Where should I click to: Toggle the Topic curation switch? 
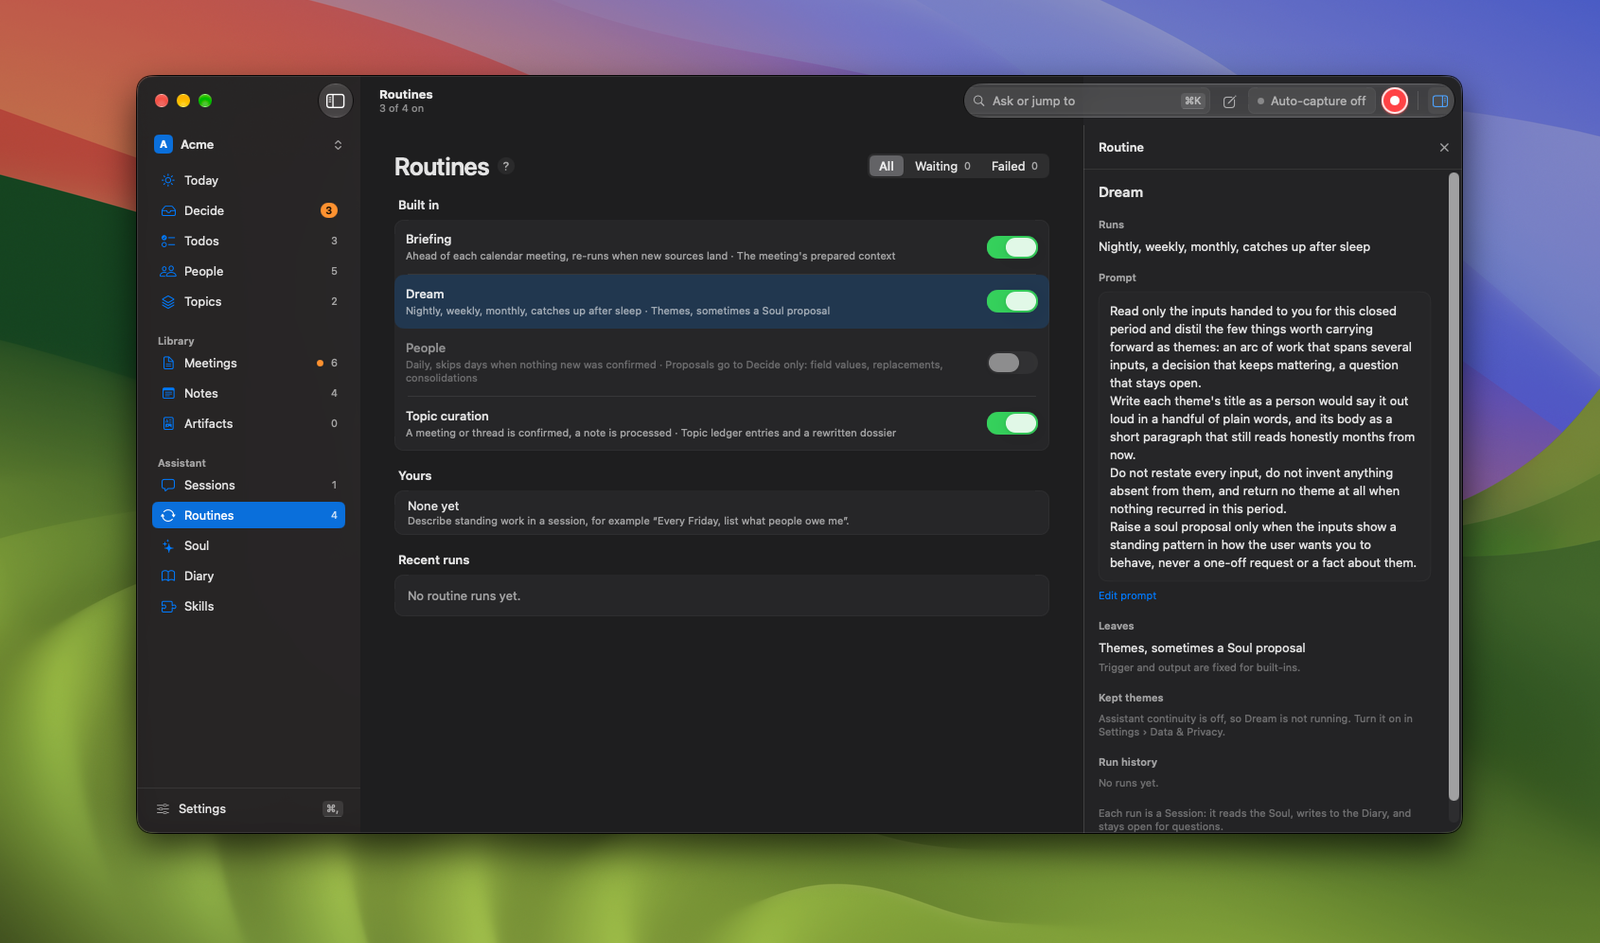point(1012,423)
